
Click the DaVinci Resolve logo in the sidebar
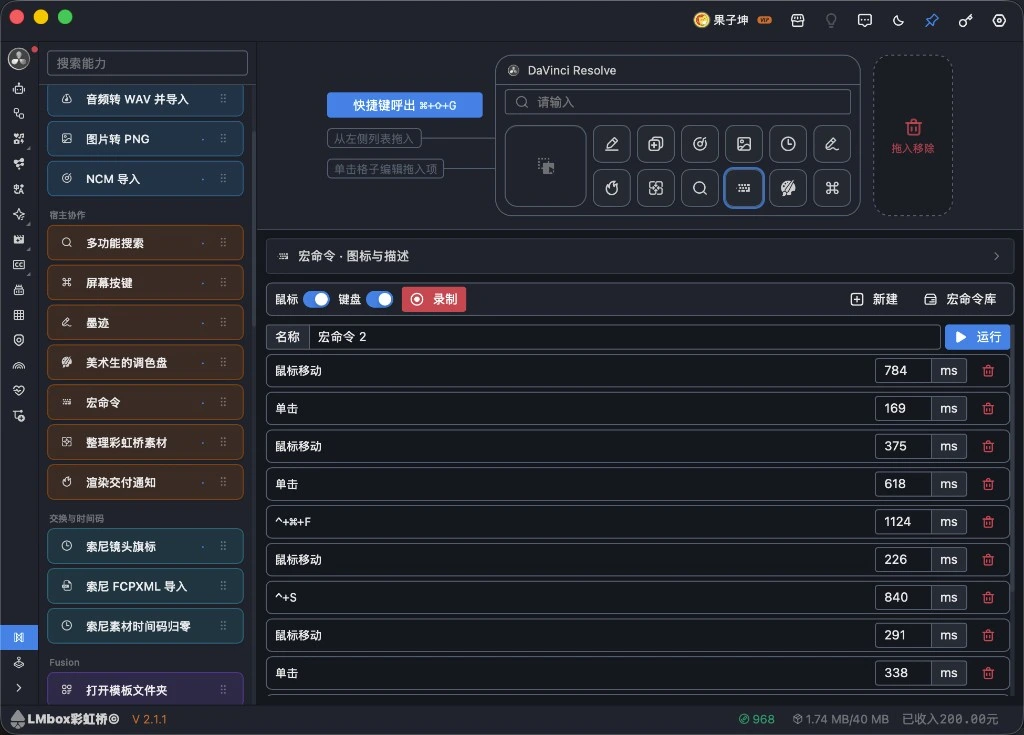(x=18, y=59)
